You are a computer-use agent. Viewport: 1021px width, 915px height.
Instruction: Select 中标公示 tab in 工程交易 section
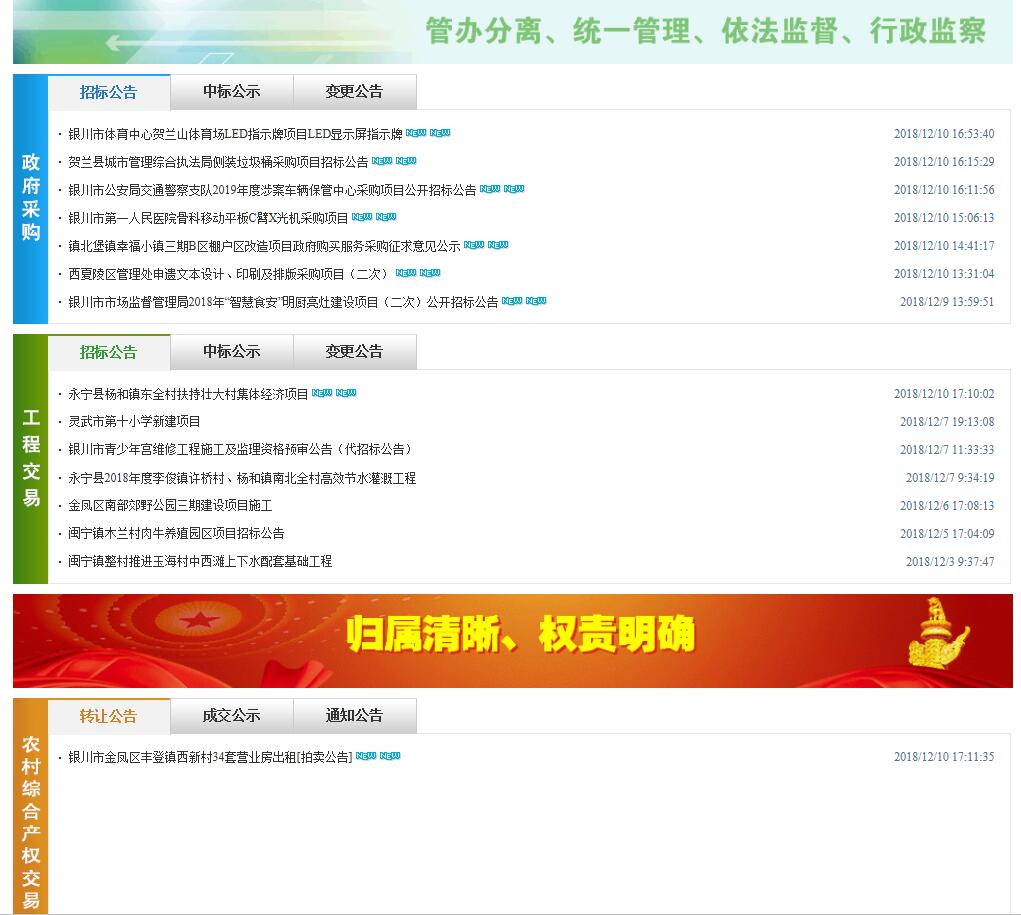tap(231, 352)
